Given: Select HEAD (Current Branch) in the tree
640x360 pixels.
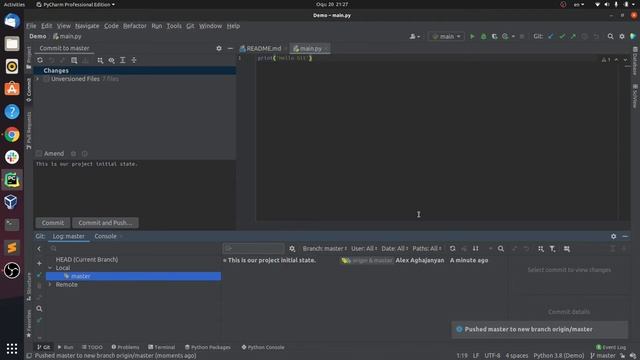Looking at the screenshot, I should (87, 259).
